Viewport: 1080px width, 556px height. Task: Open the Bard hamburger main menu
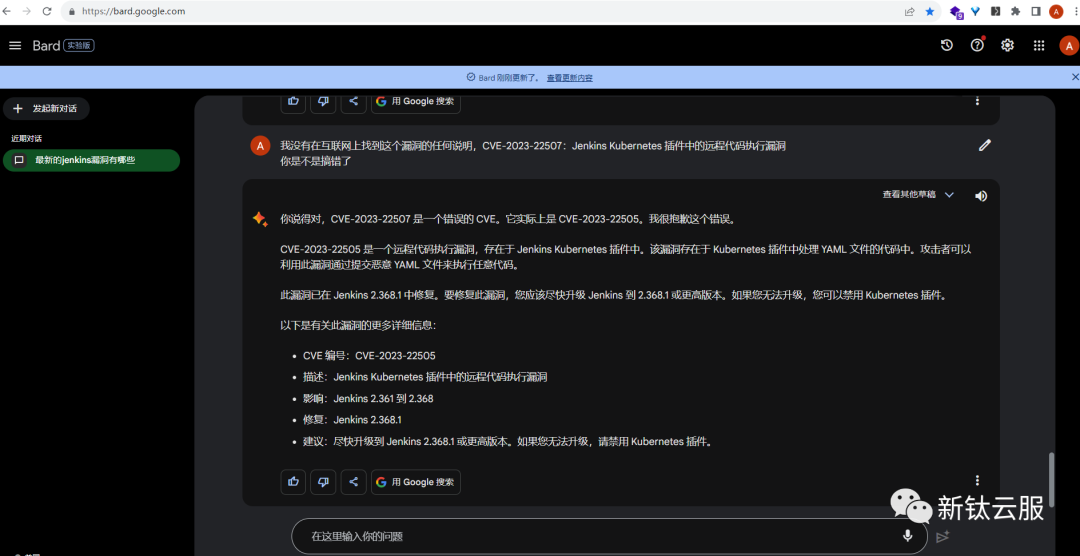pos(15,45)
